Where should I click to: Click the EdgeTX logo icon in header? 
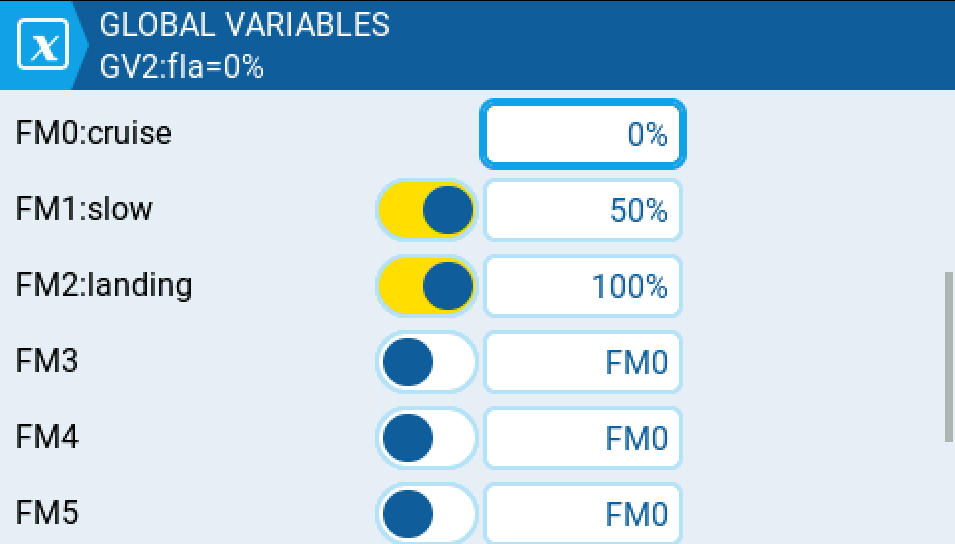(x=44, y=47)
